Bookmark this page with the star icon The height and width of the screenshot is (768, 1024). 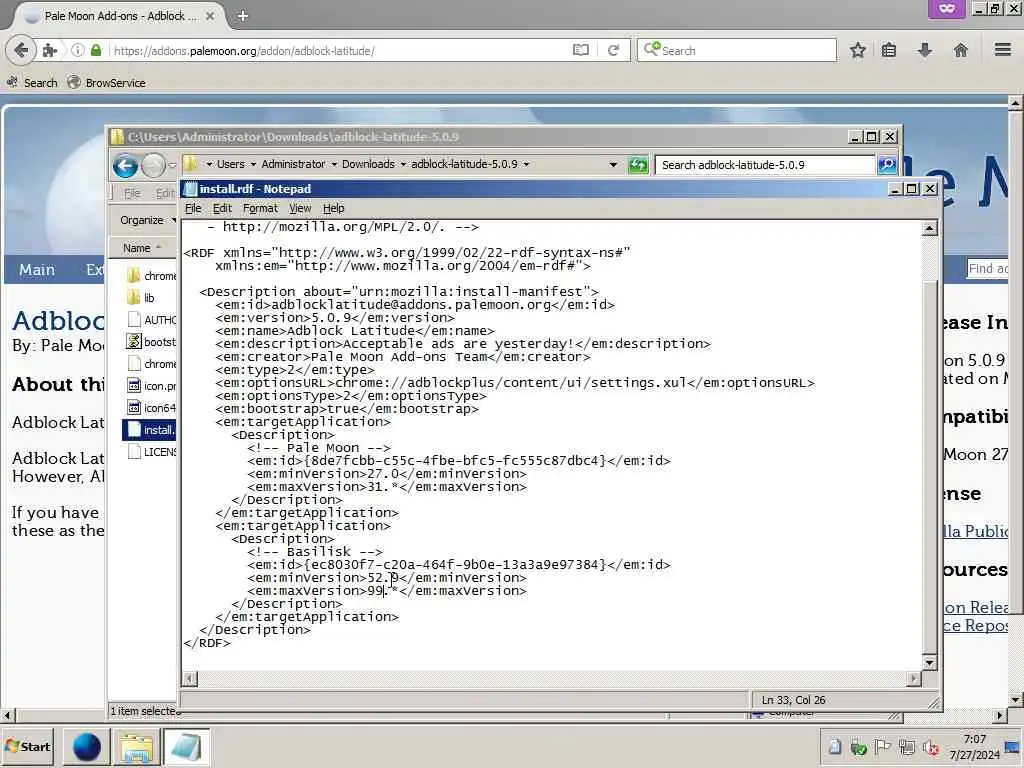click(857, 50)
